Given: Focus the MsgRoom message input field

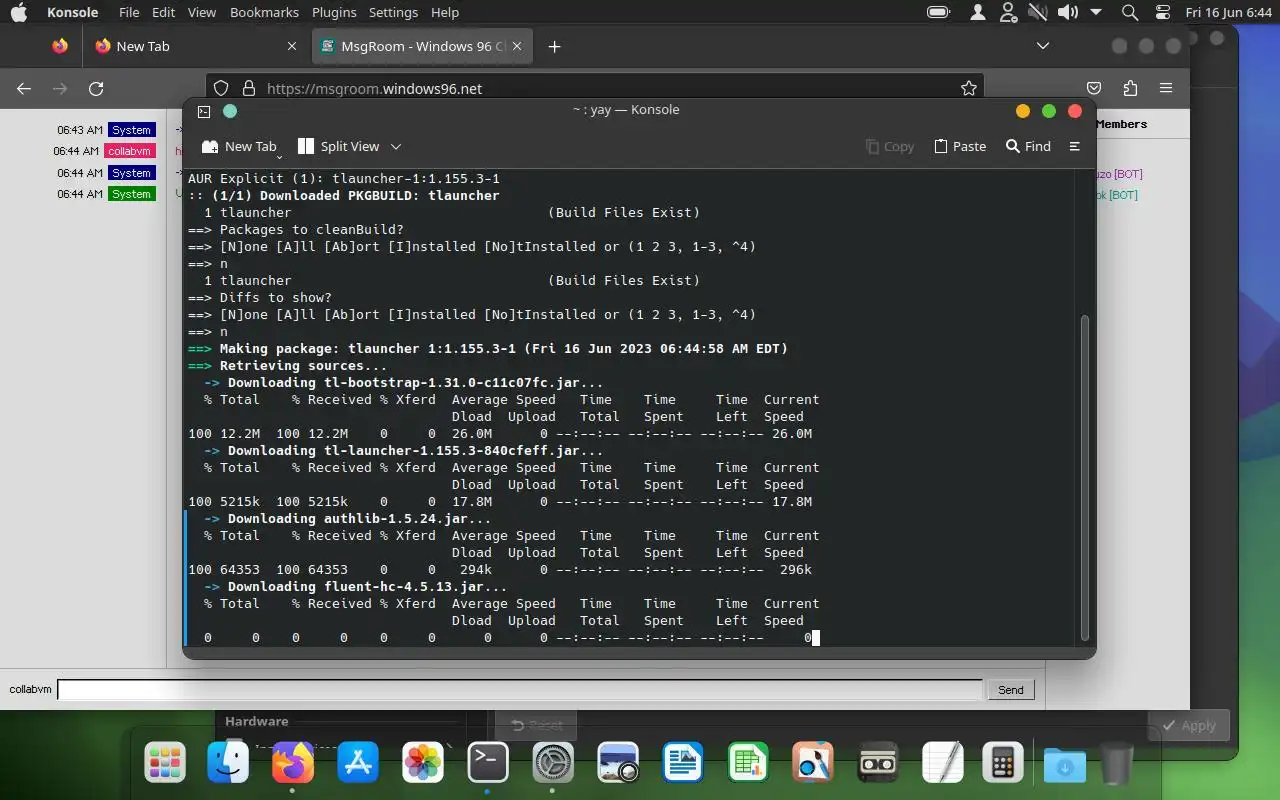Looking at the screenshot, I should coord(520,690).
